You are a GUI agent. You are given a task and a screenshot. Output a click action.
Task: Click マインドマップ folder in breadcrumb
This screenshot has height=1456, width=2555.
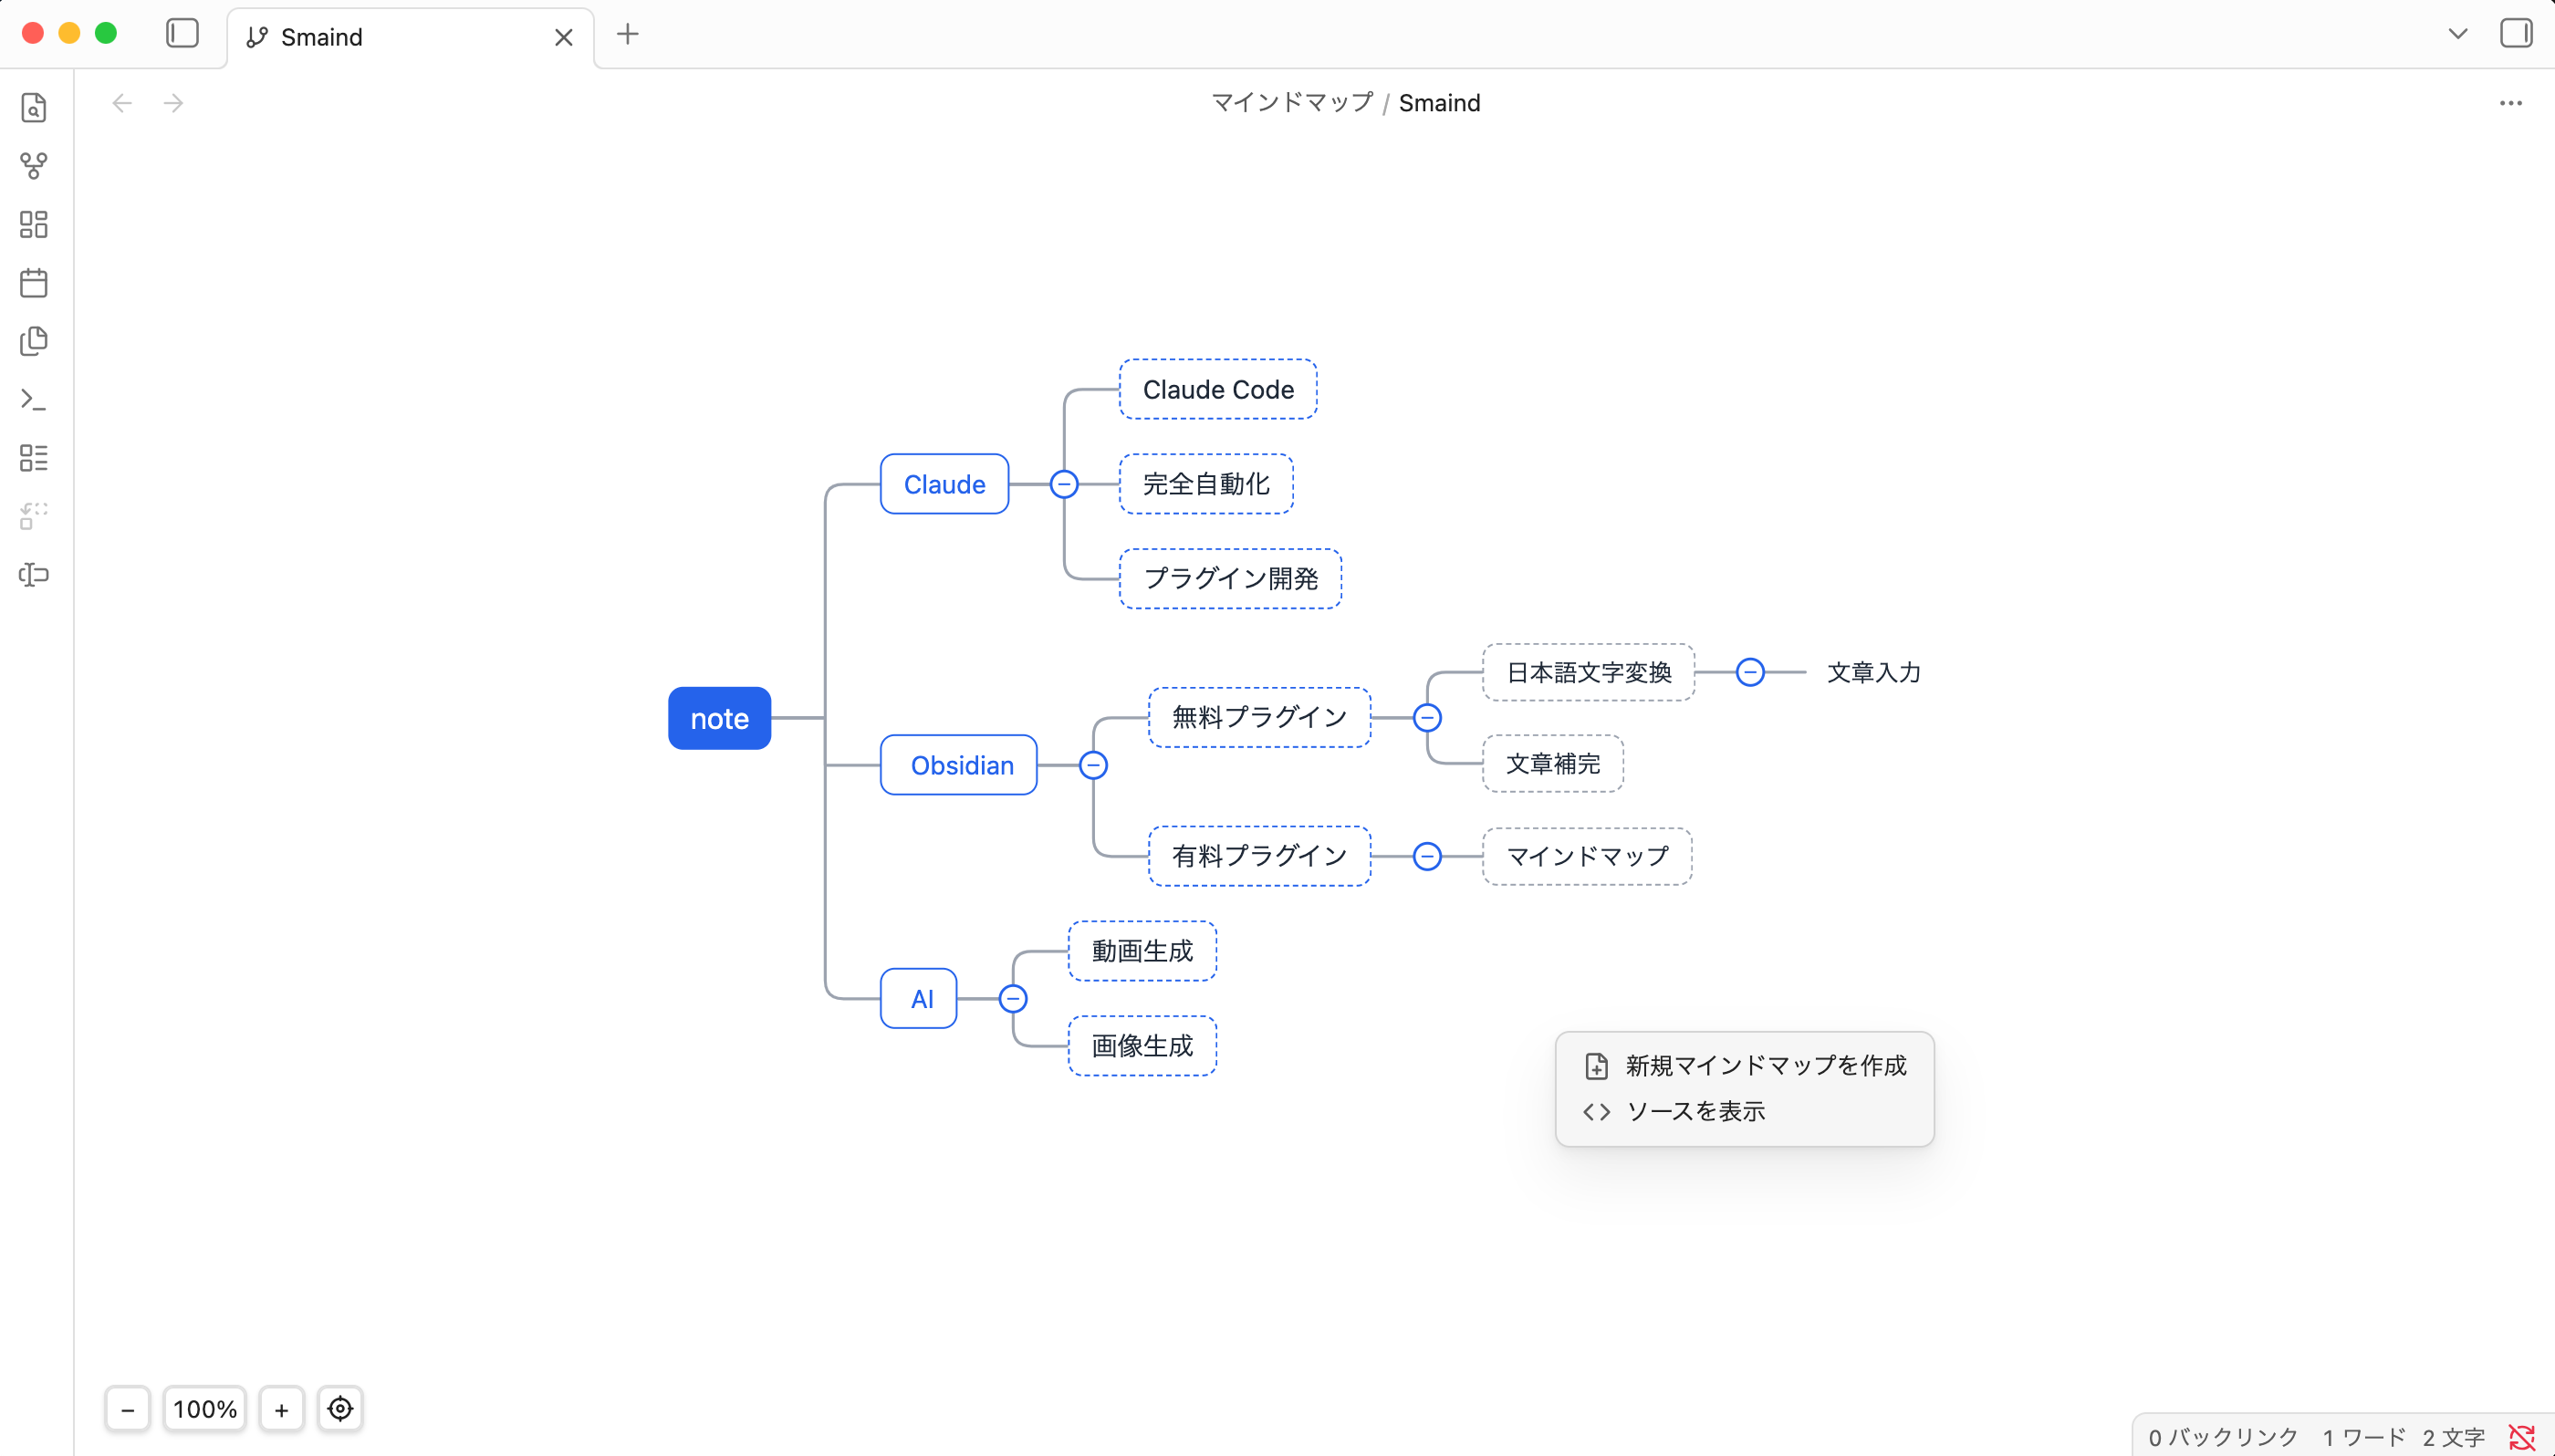click(1292, 103)
